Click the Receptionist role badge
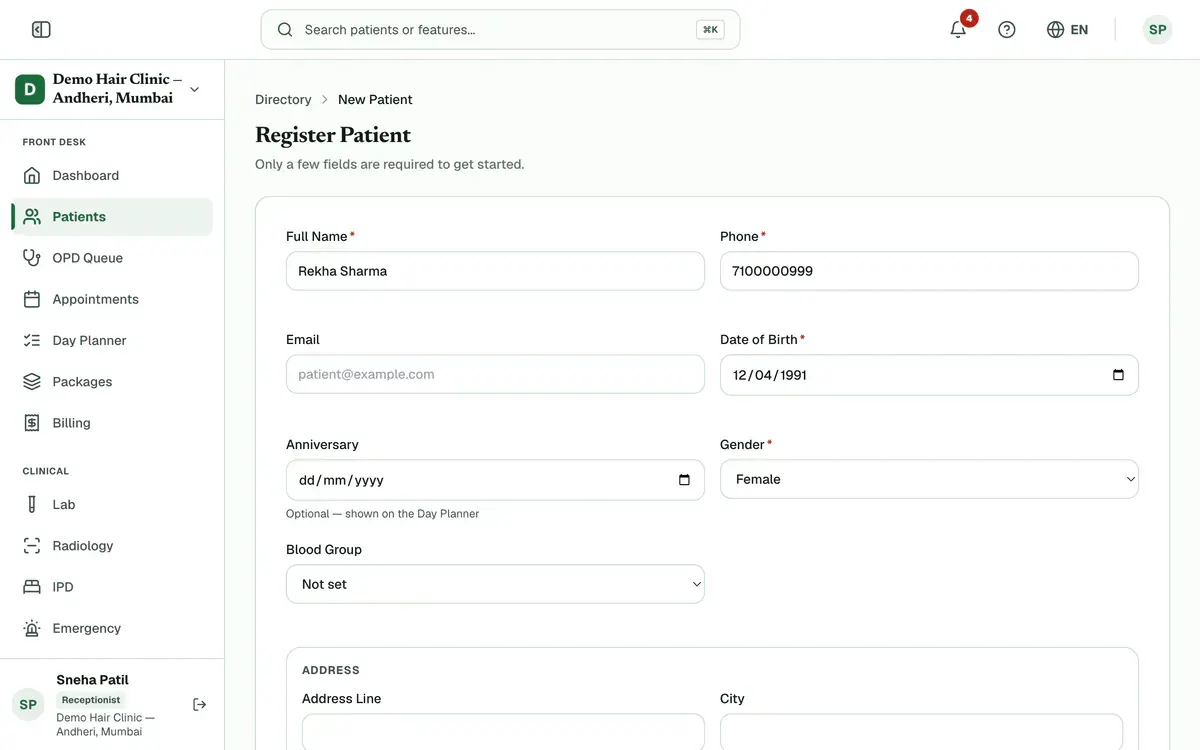1200x750 pixels. coord(91,700)
